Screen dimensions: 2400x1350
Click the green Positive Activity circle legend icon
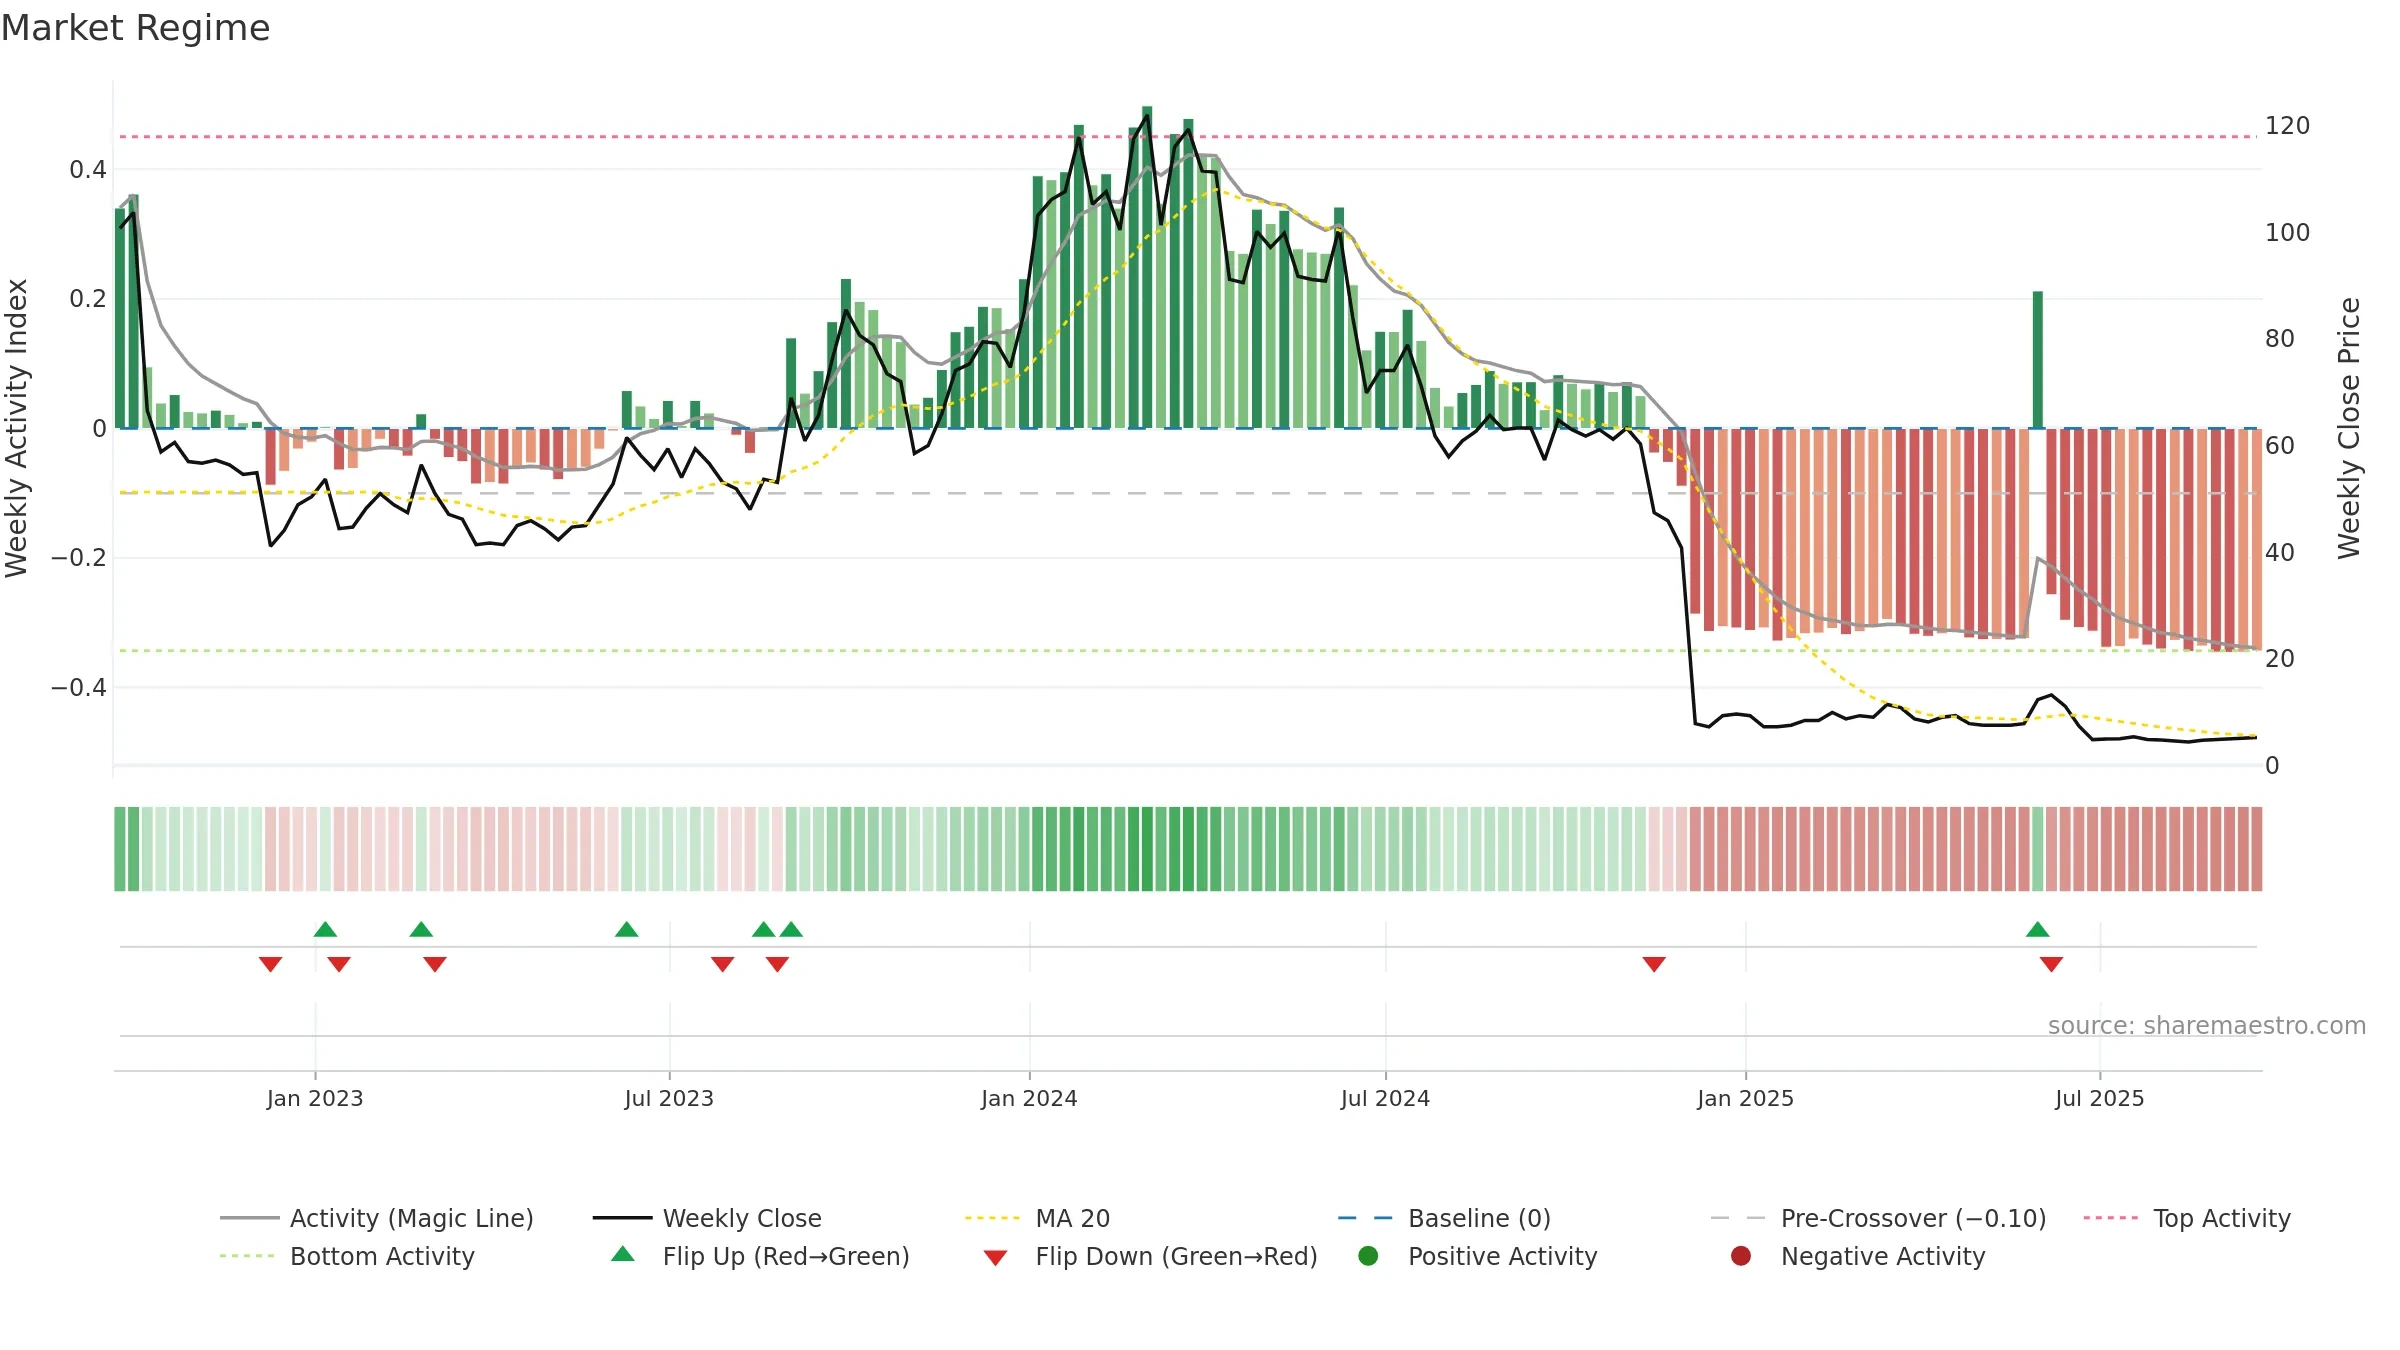(1368, 1256)
